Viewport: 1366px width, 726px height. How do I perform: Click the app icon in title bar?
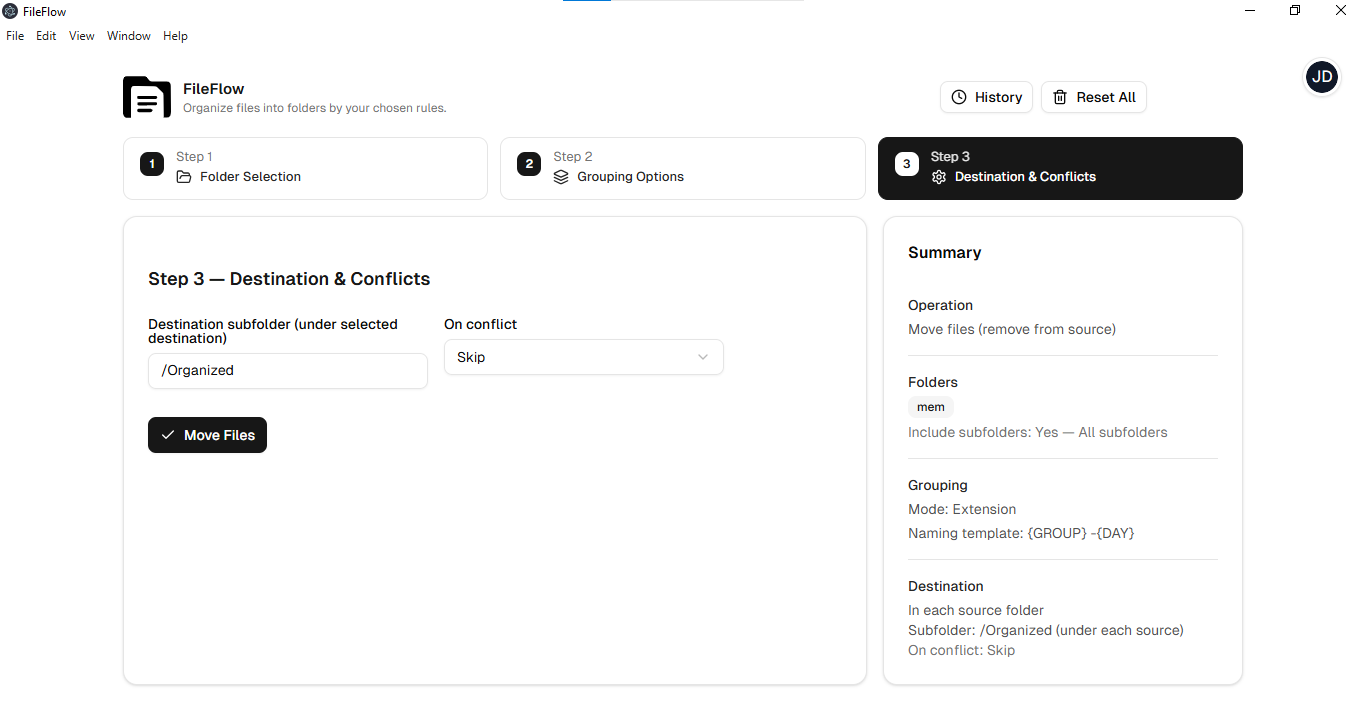click(x=10, y=11)
